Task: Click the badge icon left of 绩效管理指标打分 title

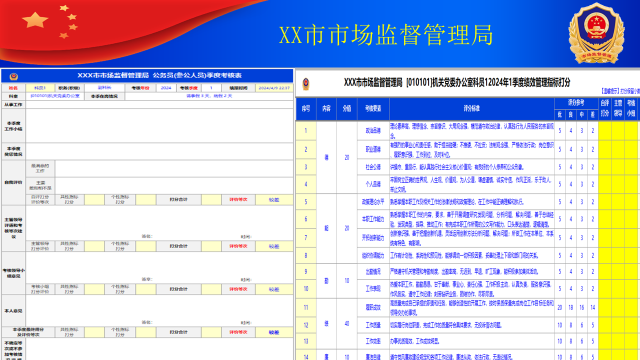Action: (x=306, y=84)
